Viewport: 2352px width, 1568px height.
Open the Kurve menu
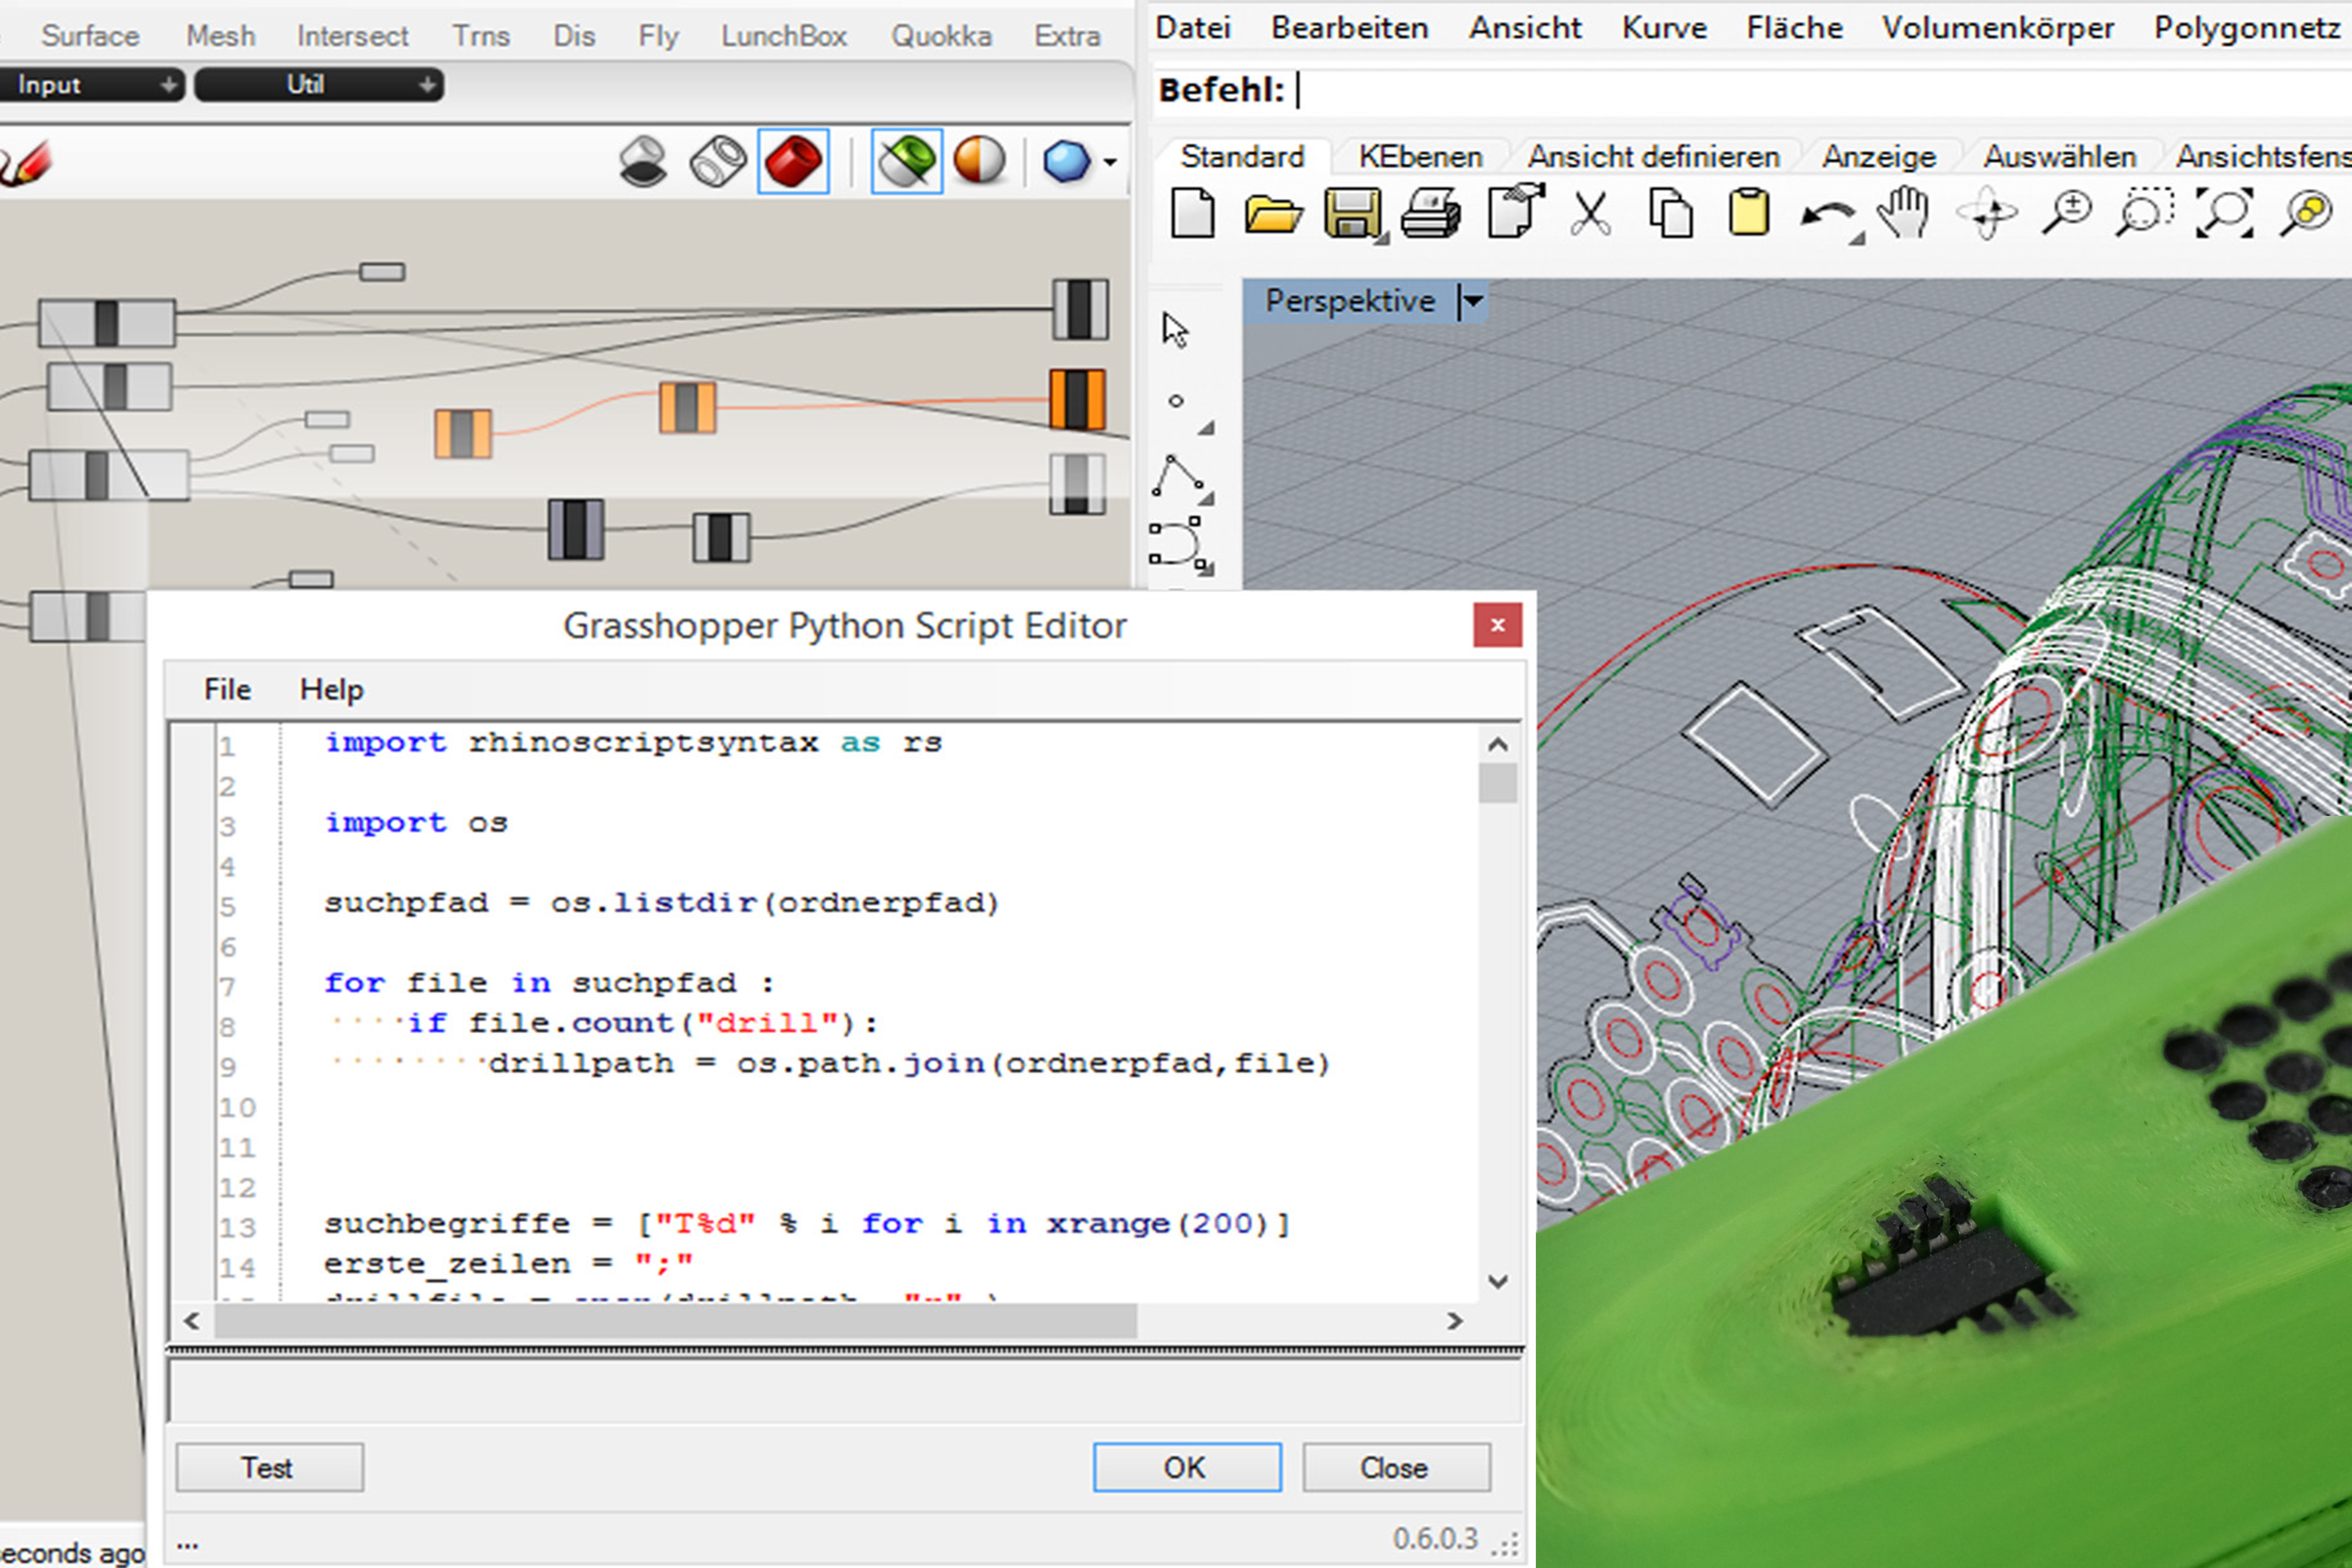[x=1664, y=27]
